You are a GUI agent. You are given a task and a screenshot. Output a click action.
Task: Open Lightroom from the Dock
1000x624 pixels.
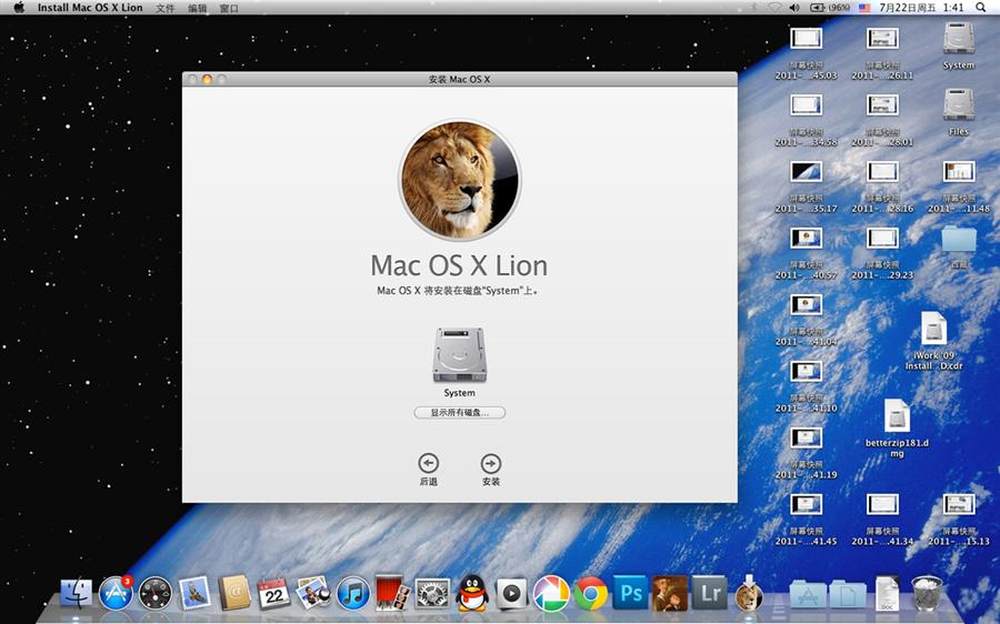709,593
